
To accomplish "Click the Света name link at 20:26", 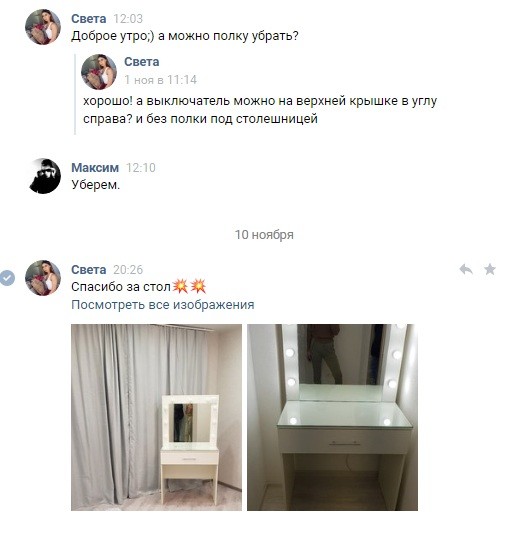I will click(x=89, y=270).
